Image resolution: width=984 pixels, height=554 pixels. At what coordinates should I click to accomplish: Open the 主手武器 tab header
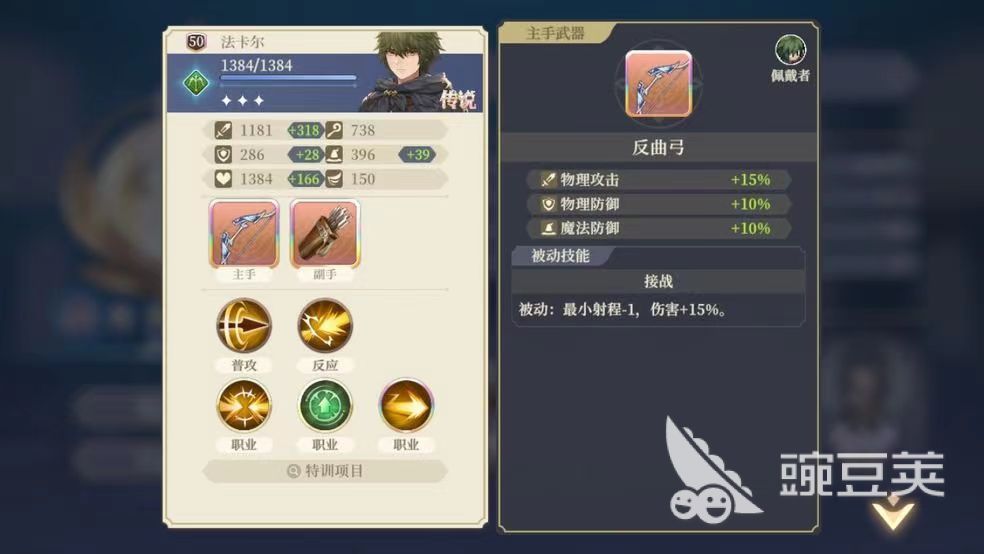tap(555, 33)
